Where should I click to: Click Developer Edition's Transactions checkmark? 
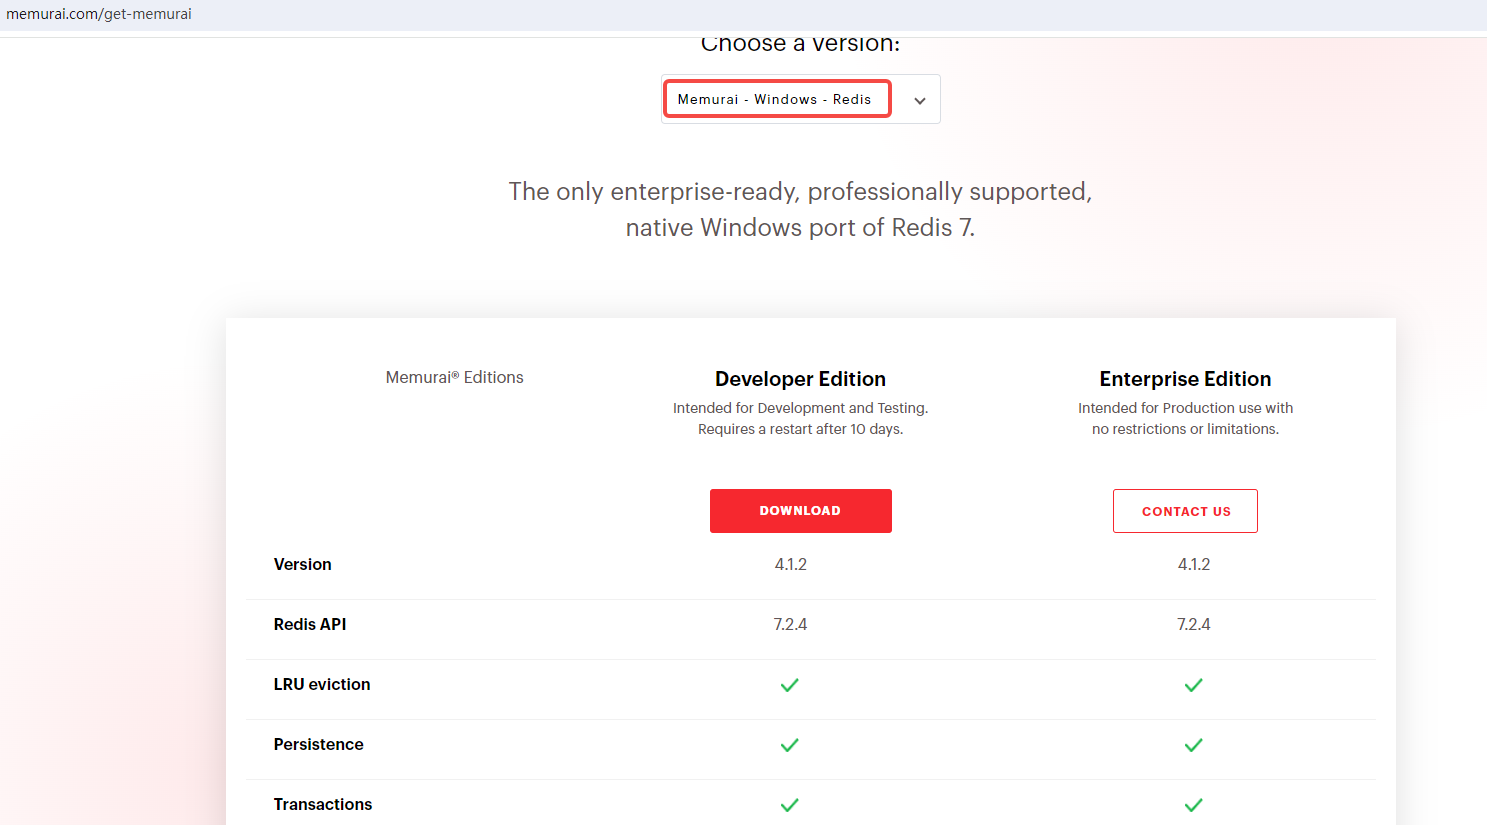coord(789,805)
